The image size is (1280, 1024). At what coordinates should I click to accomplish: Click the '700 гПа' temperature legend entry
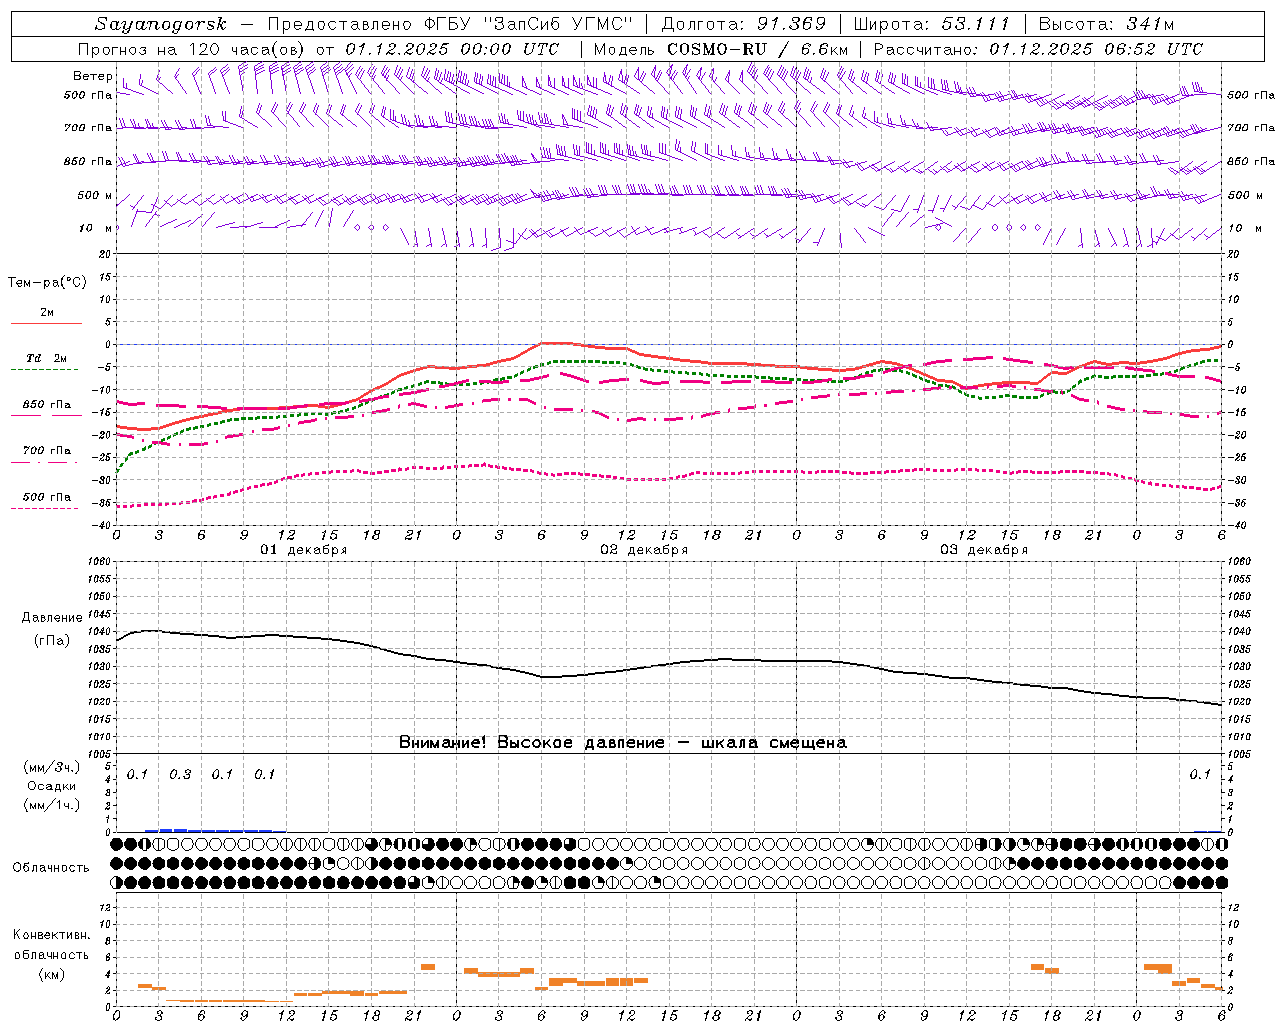47,451
